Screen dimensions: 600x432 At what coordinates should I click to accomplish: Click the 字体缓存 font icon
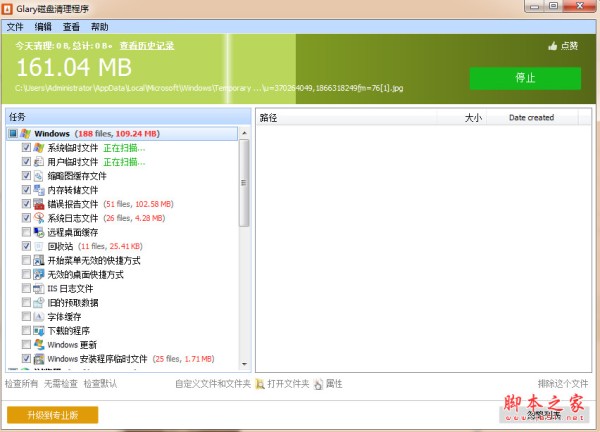pos(39,316)
